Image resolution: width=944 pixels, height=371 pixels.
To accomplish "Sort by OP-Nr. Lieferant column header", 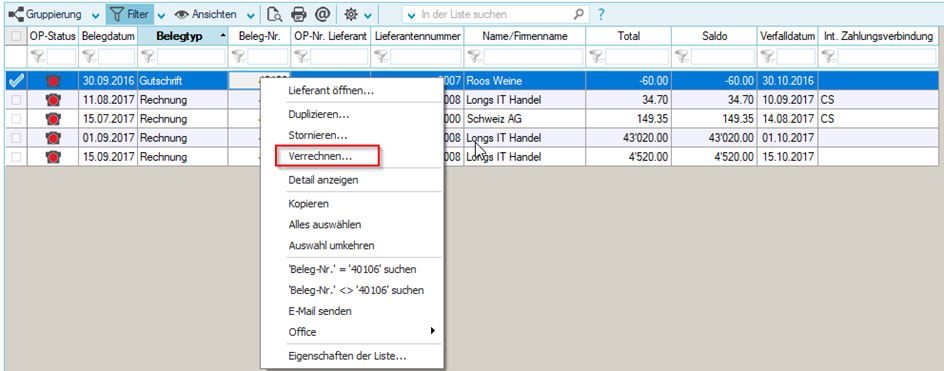I will (x=331, y=36).
